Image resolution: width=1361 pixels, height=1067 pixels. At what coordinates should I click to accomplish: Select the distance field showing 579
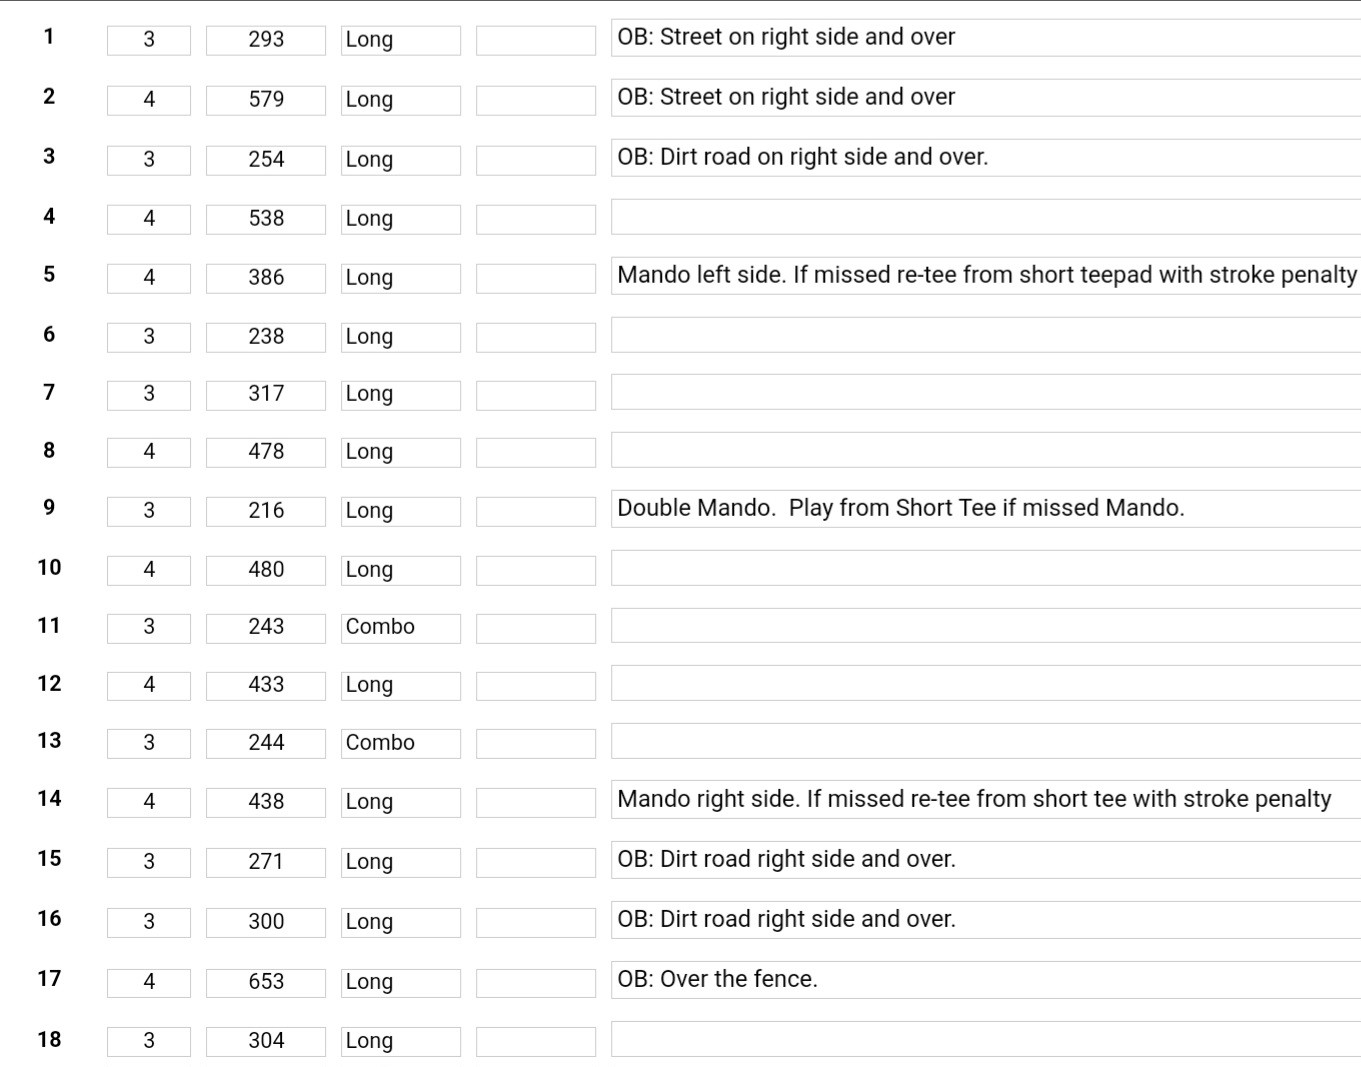tap(266, 100)
